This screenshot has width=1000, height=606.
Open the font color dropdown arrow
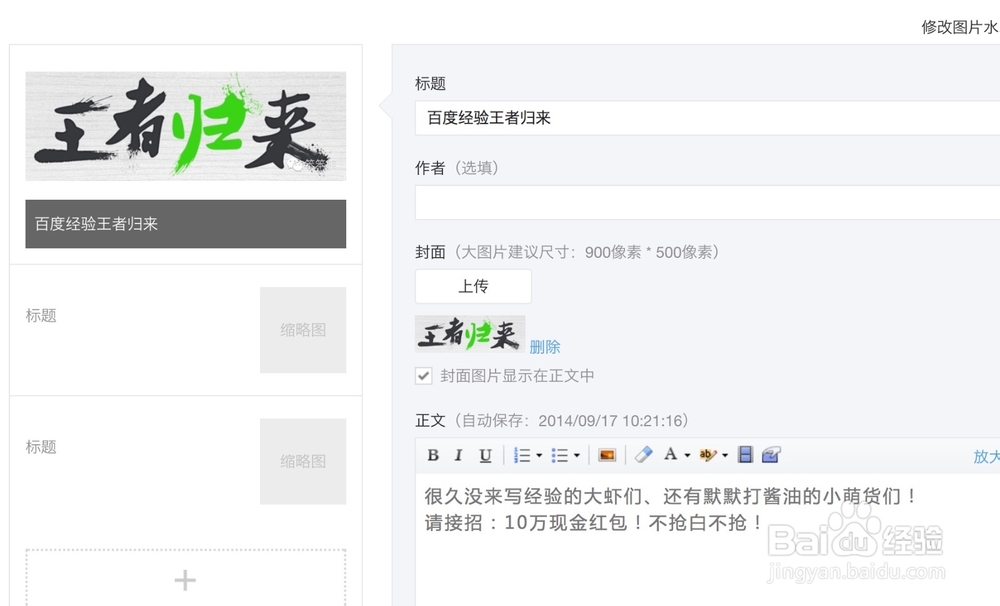coord(687,455)
